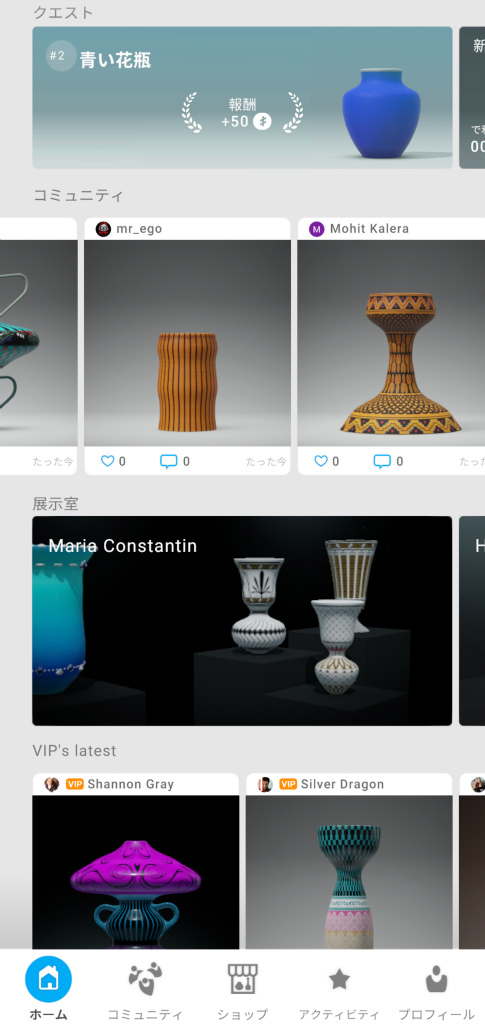This screenshot has width=485, height=1024.
Task: Open comments on Mohit Kalera's post
Action: click(x=382, y=462)
